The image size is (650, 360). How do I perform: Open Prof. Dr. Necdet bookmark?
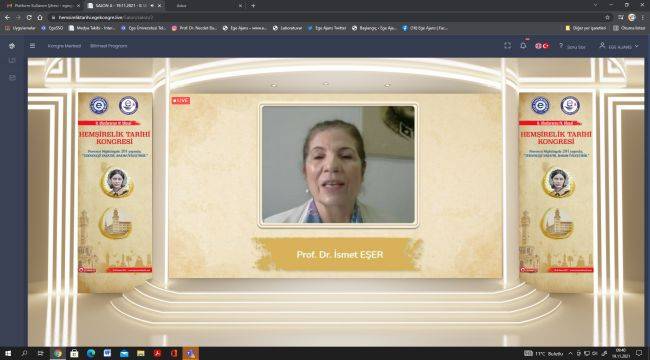coord(194,28)
